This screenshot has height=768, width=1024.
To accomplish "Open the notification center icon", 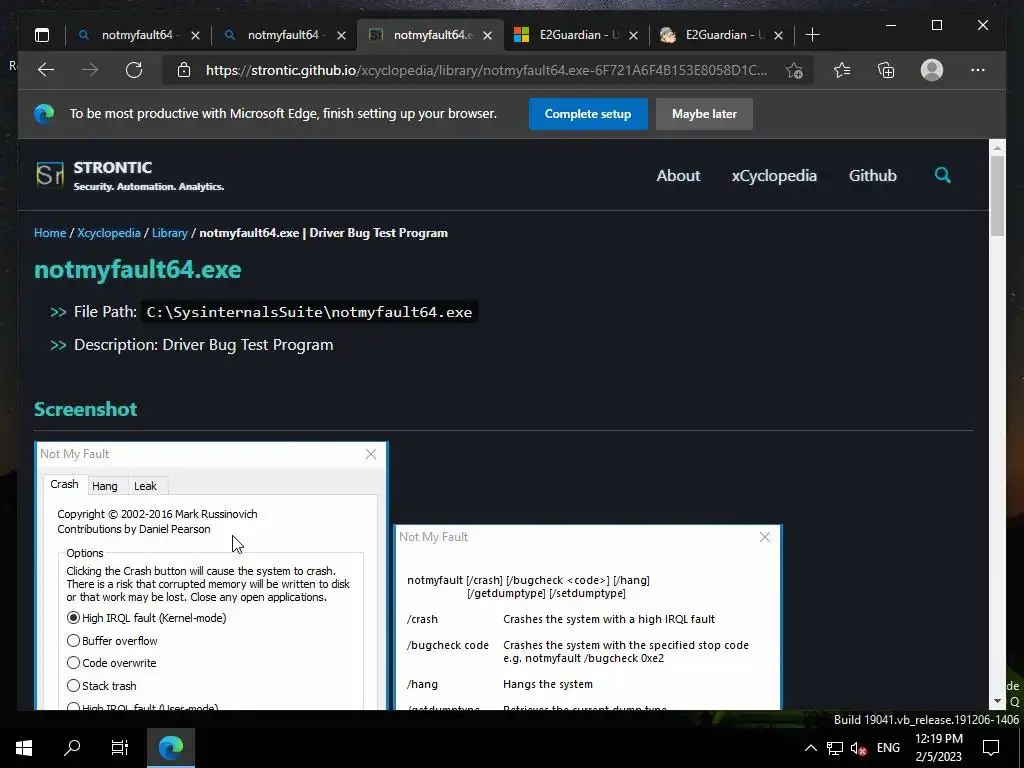I will pos(991,748).
